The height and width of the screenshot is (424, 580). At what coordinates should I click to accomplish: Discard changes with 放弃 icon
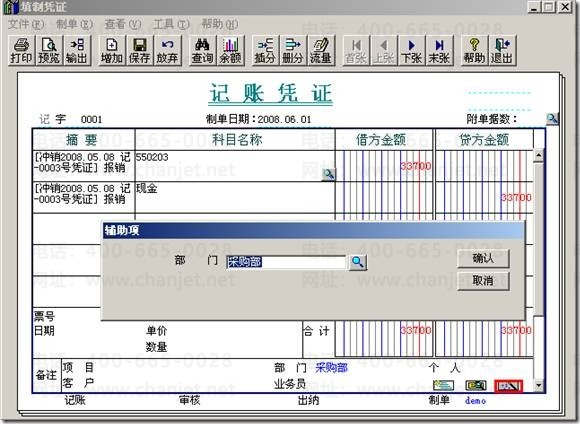(x=167, y=51)
